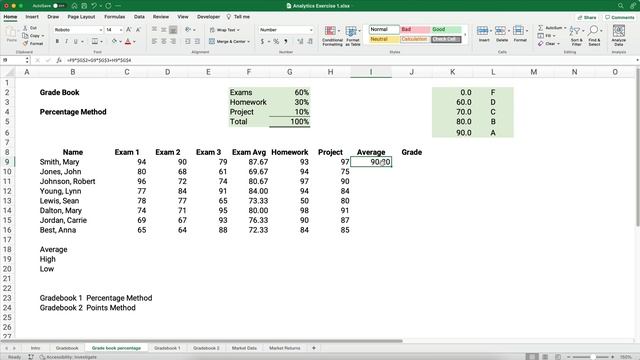Image resolution: width=640 pixels, height=360 pixels.
Task: Open the home icon in title bar
Action: coord(74,6)
